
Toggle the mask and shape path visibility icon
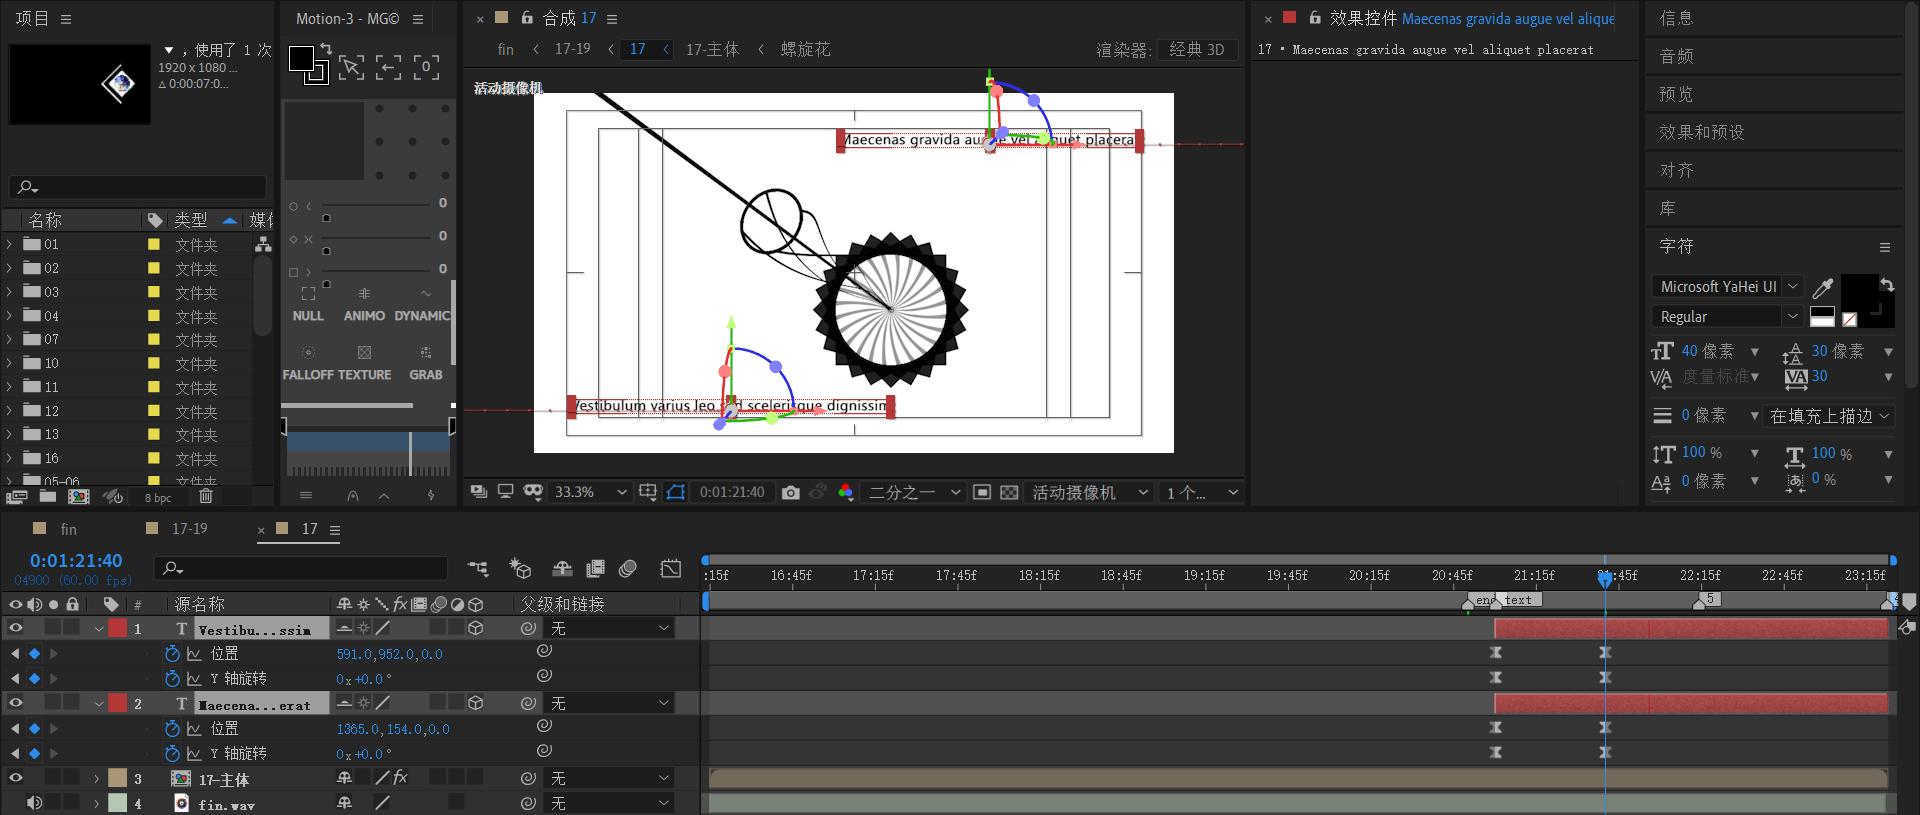click(x=676, y=492)
